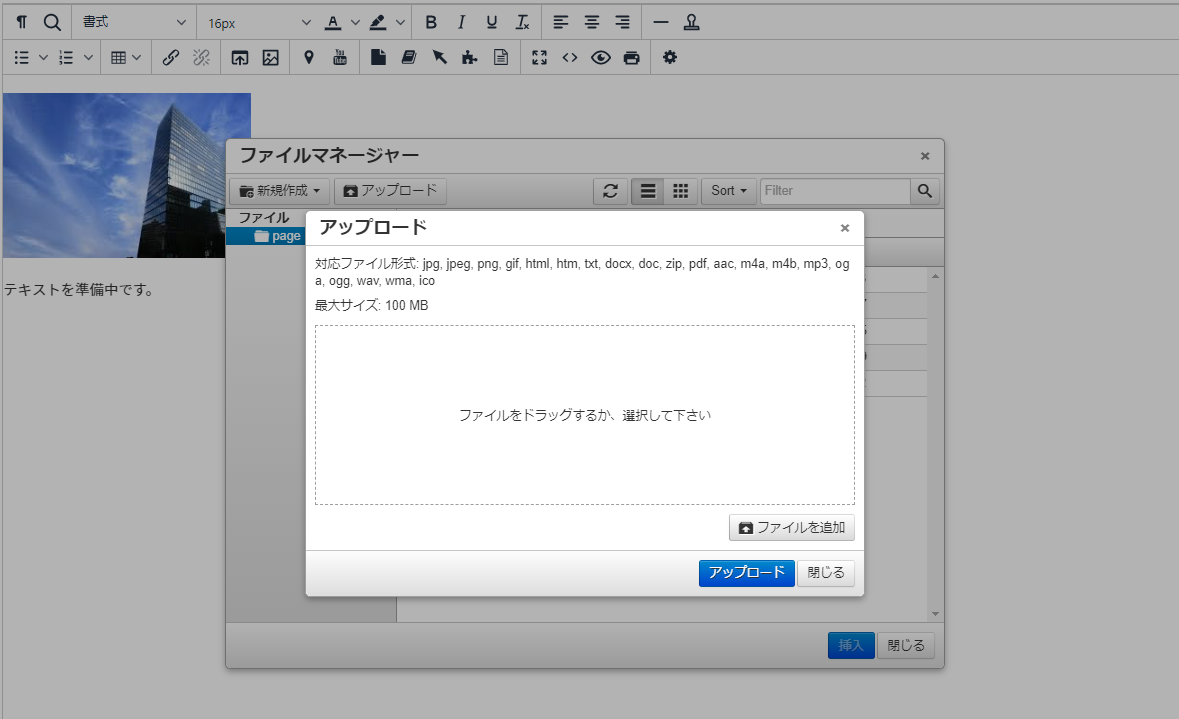1179x719 pixels.
Task: Insert a map with location pin icon
Action: (308, 57)
